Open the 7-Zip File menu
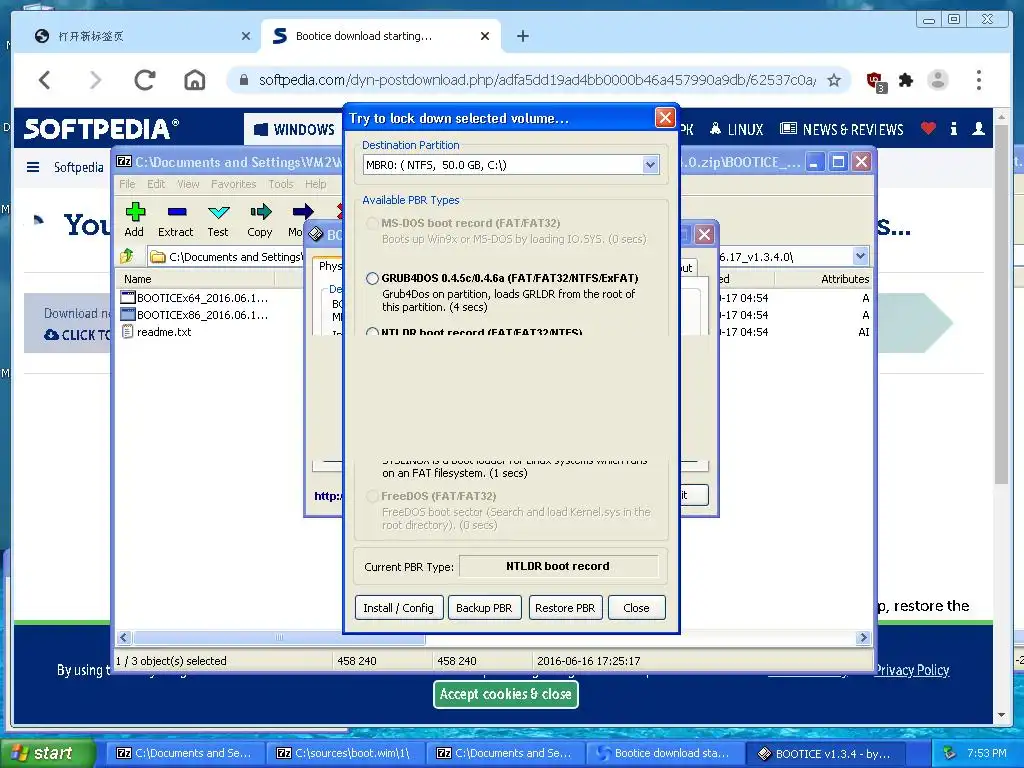Viewport: 1024px width, 768px height. pyautogui.click(x=127, y=184)
